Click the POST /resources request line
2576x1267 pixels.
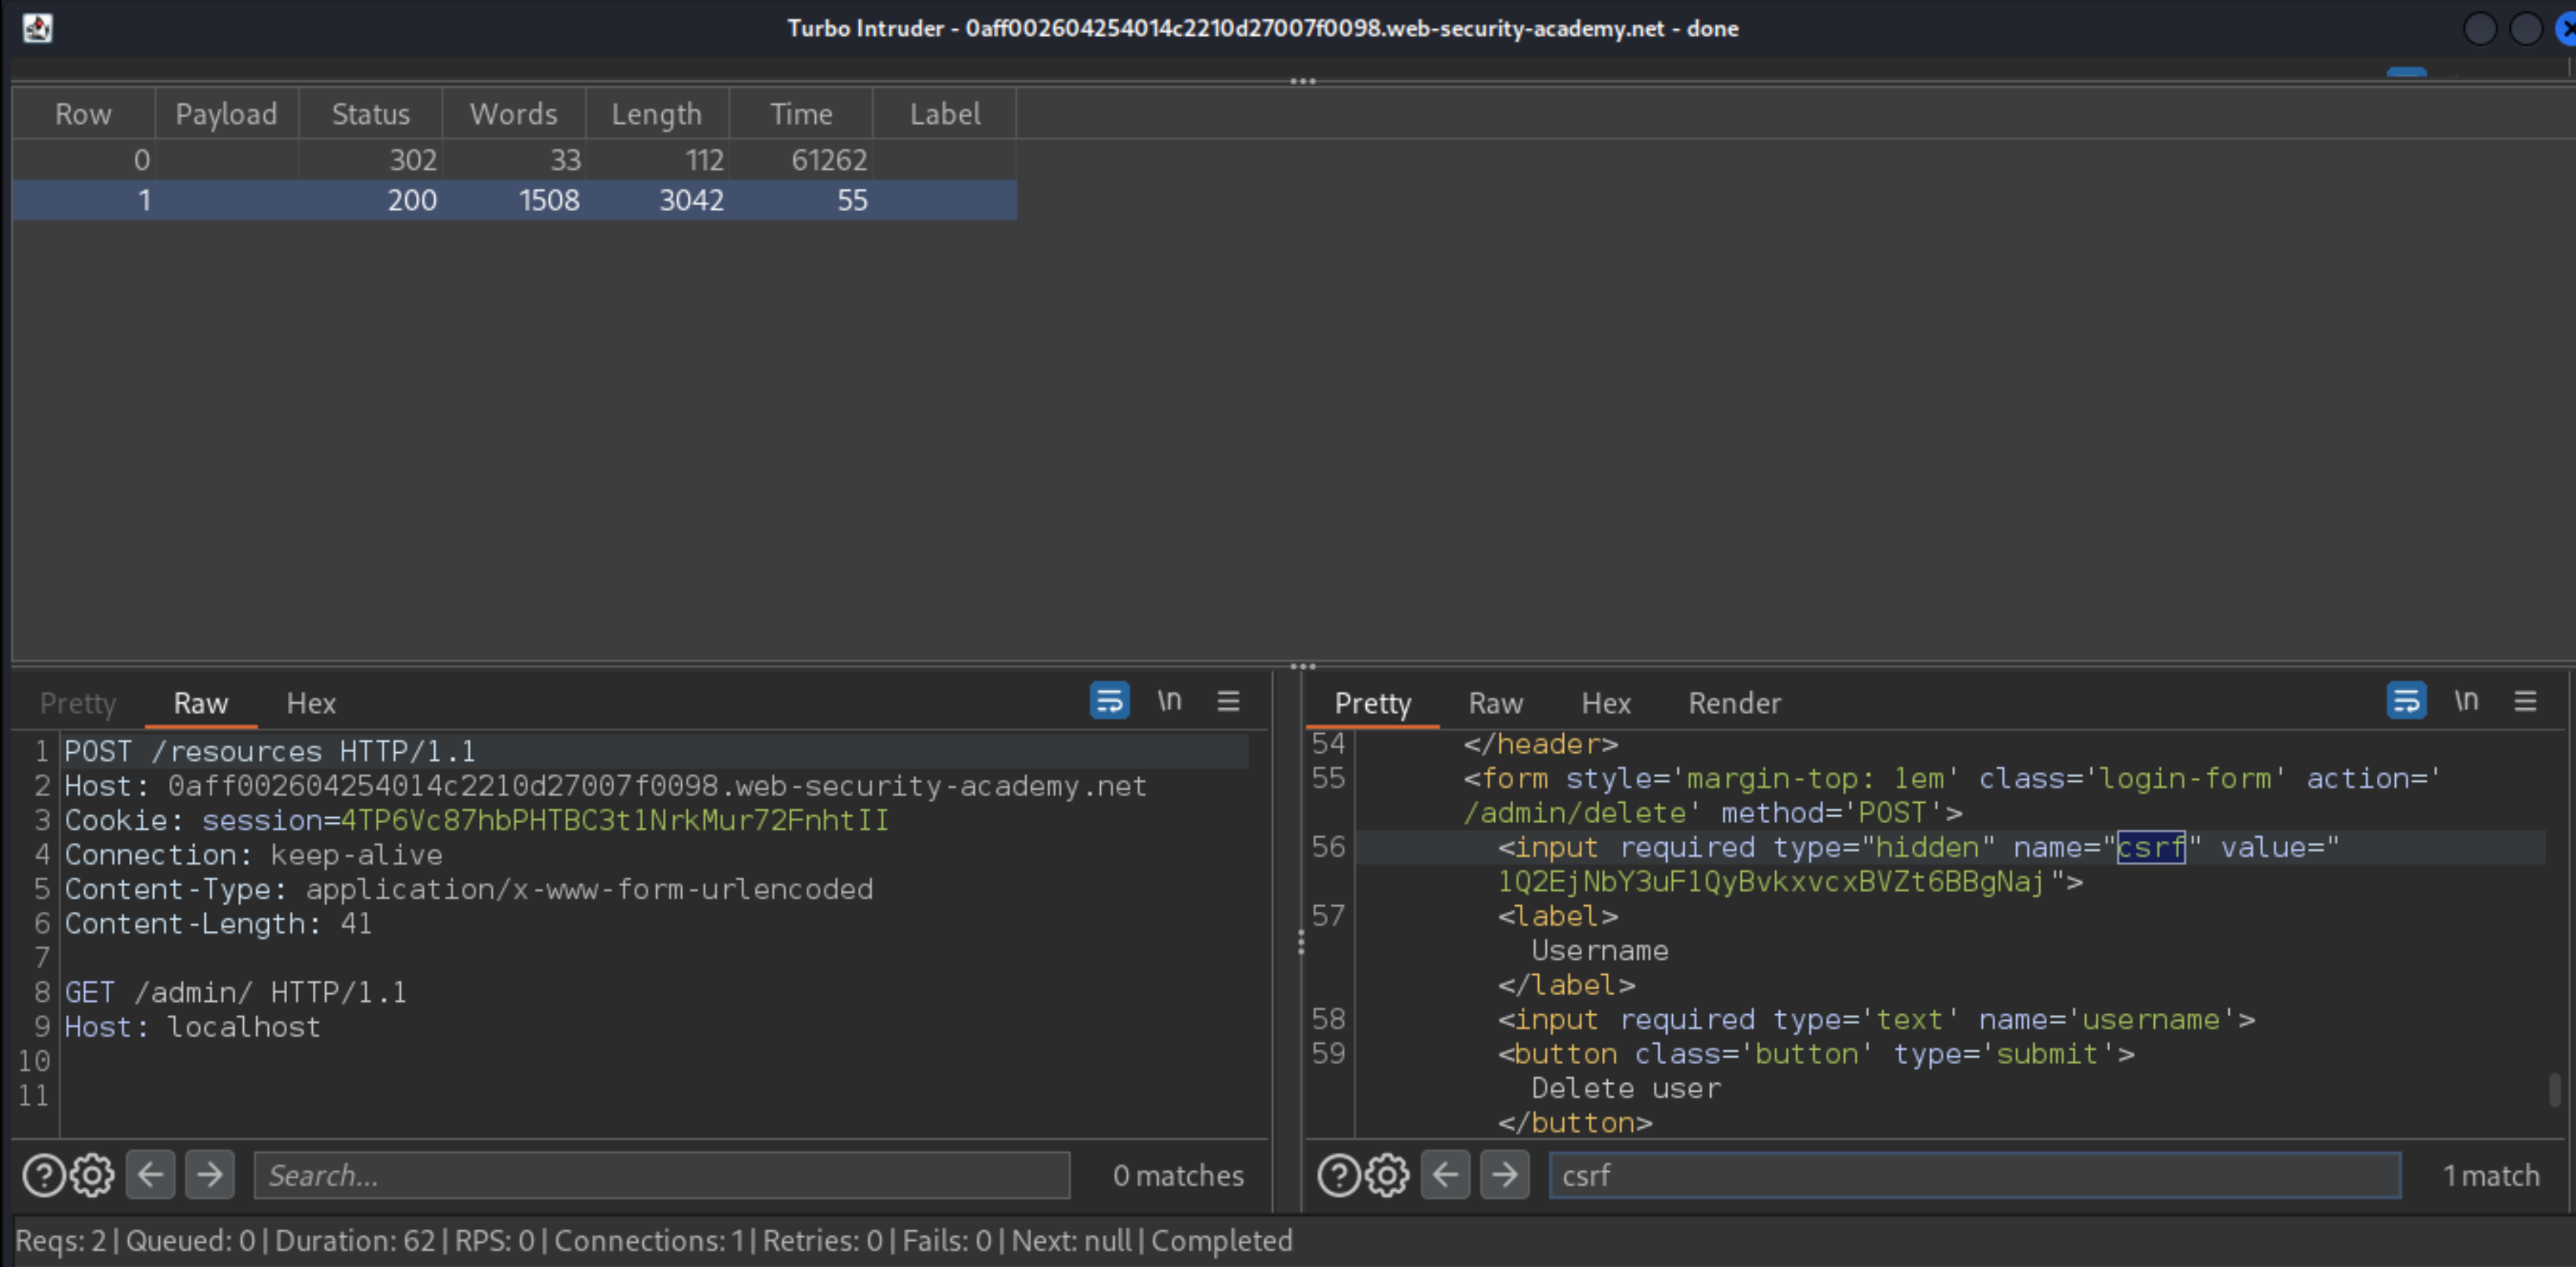tap(270, 751)
